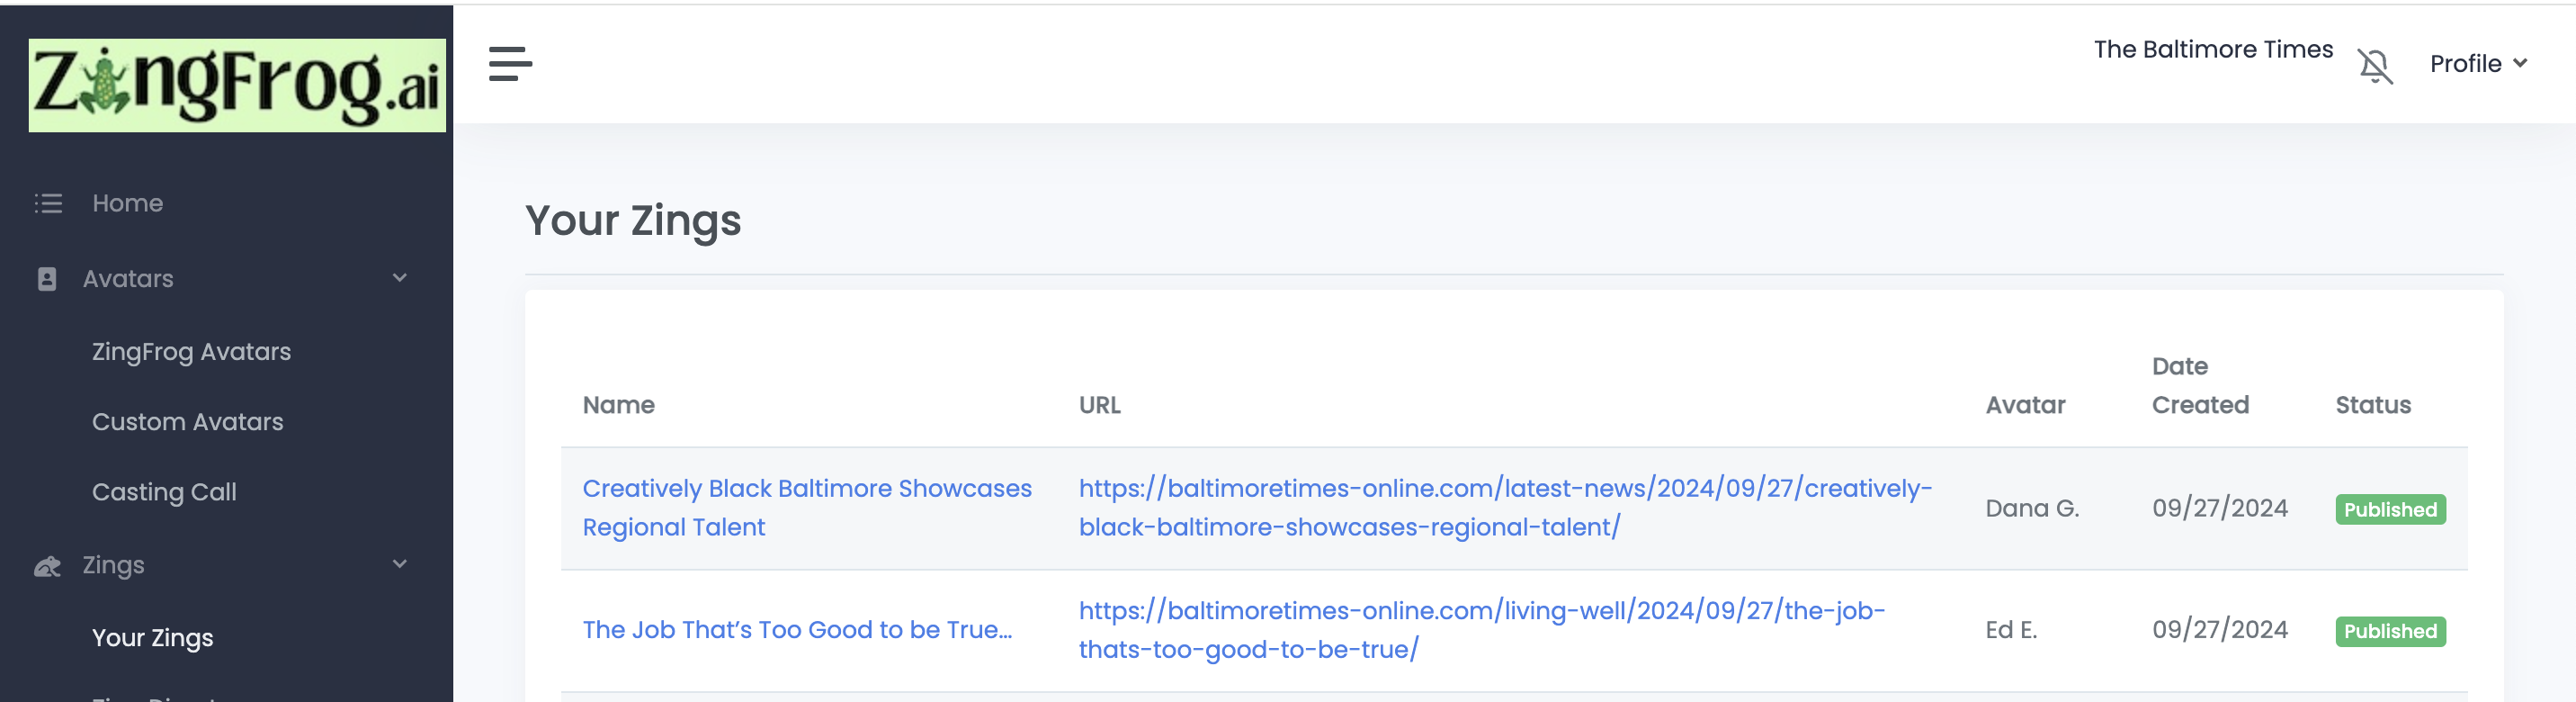Viewport: 2576px width, 702px height.
Task: Open the creatively-black-baltimore article URL
Action: pos(1504,508)
